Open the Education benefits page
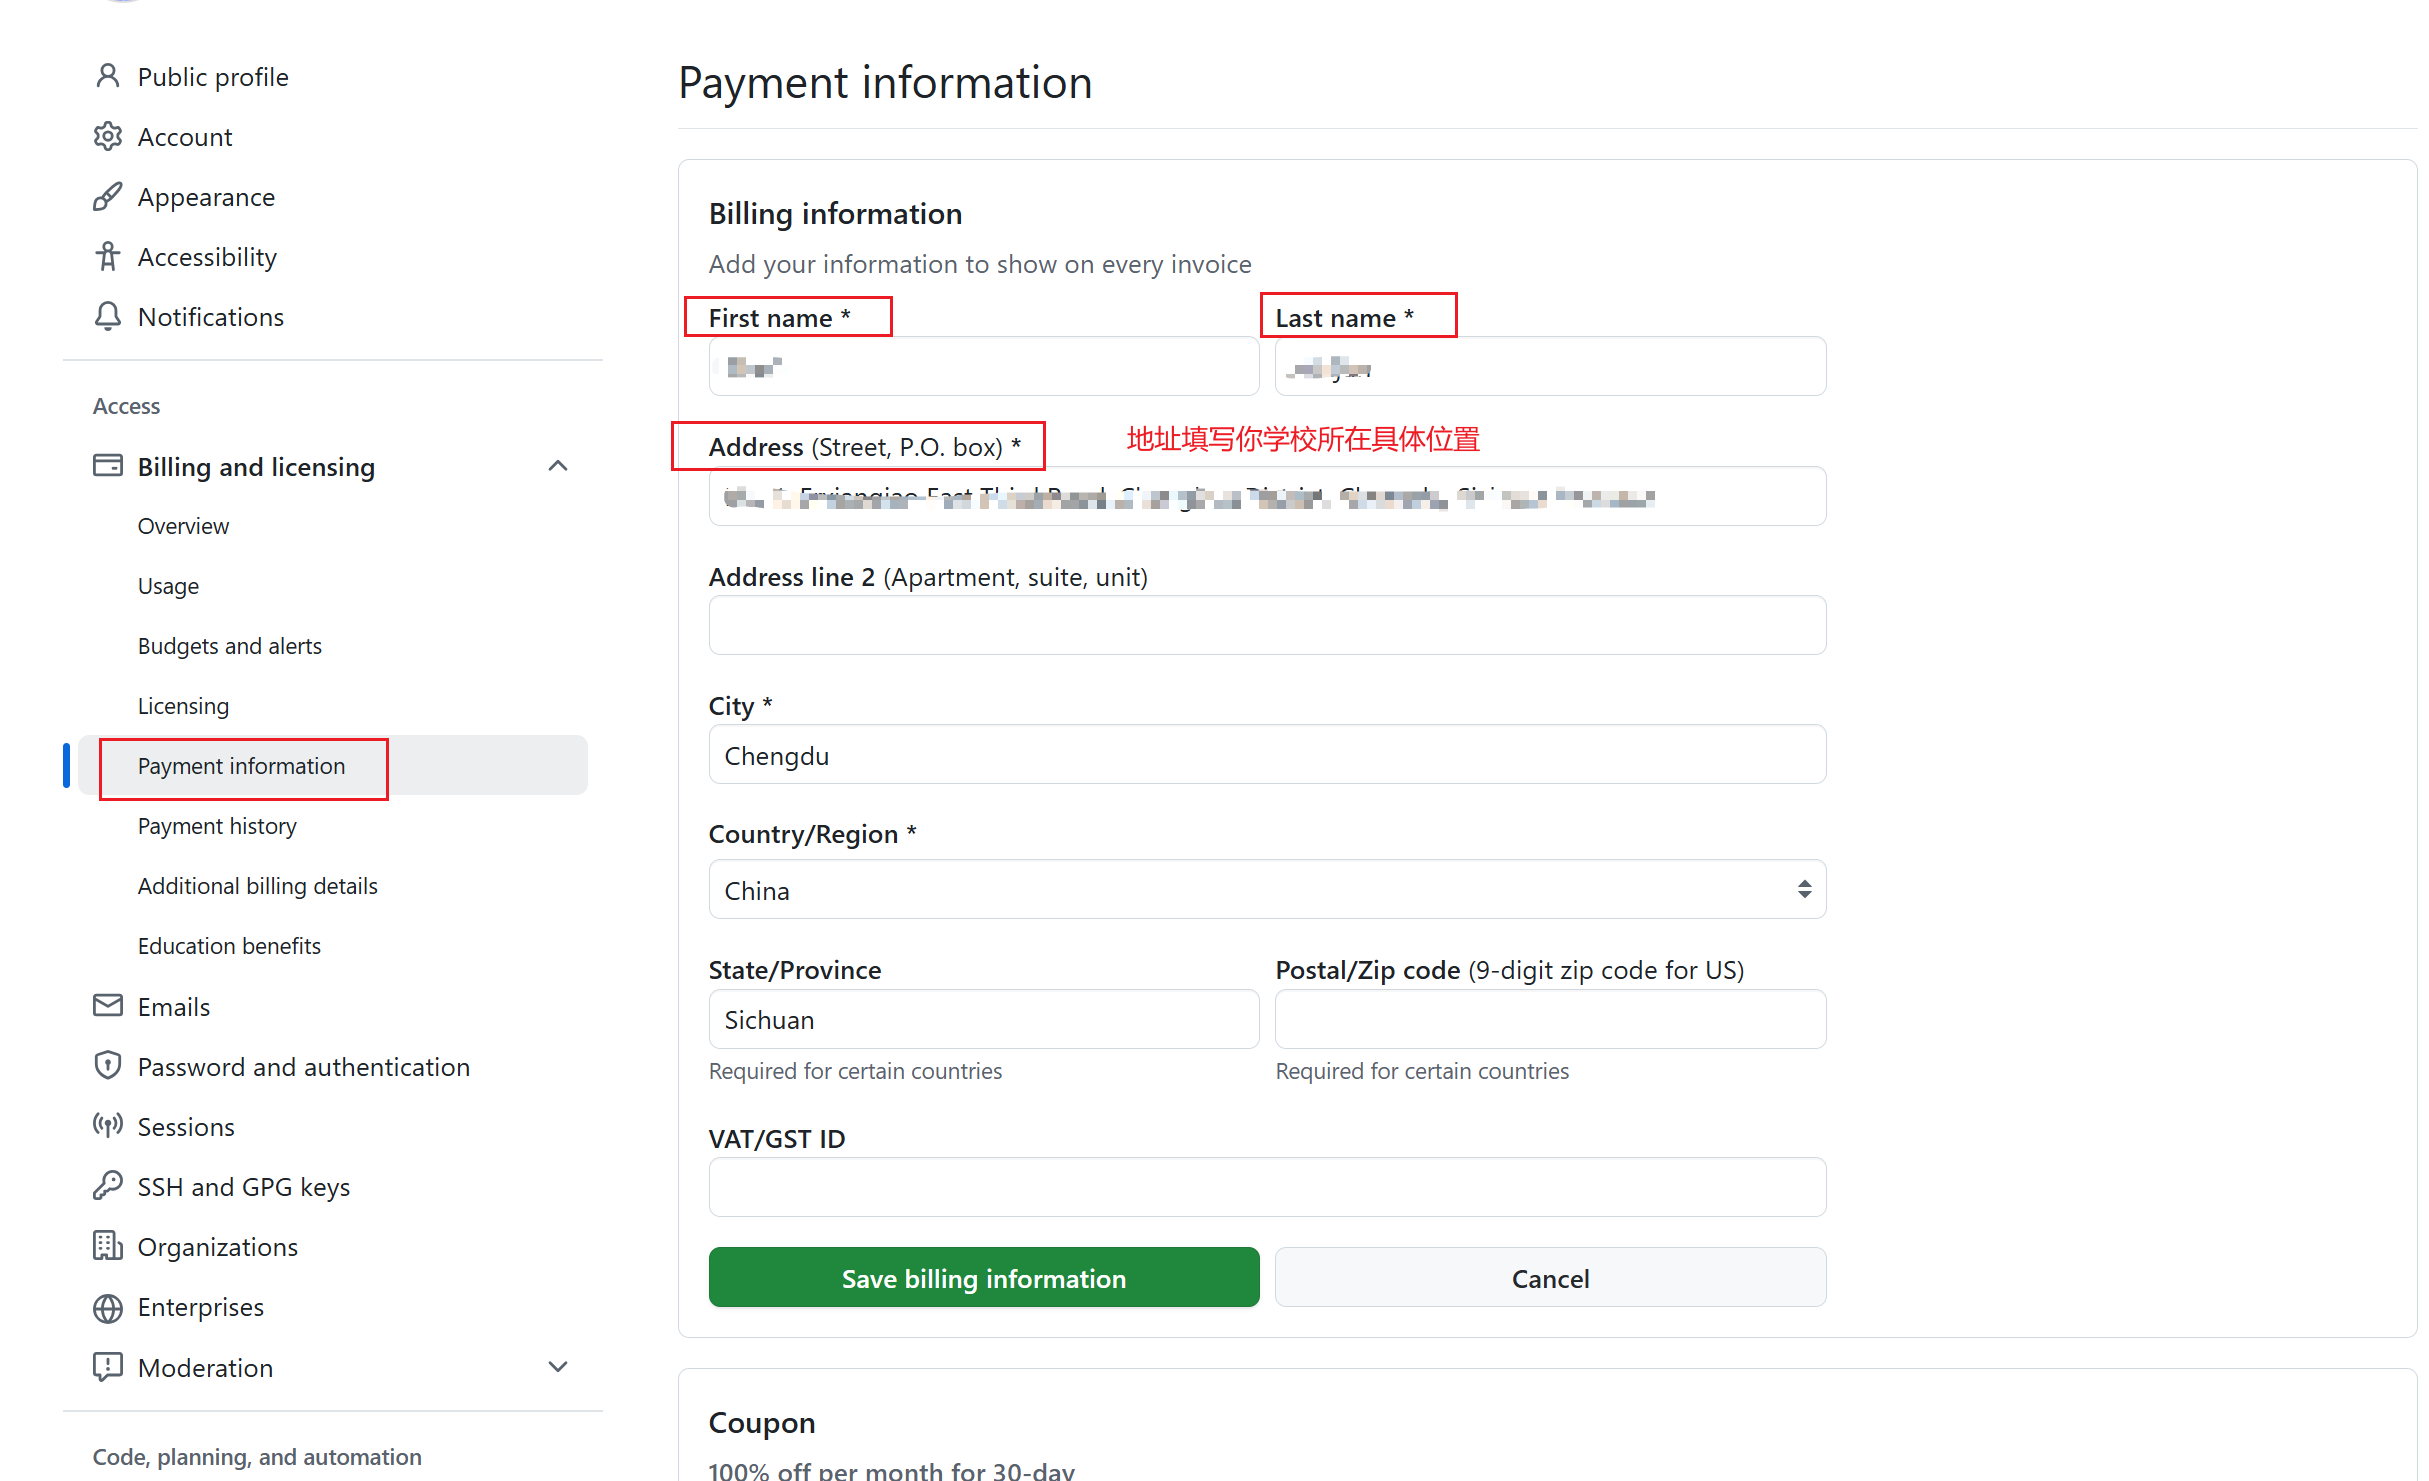Image resolution: width=2429 pixels, height=1481 pixels. [x=229, y=945]
